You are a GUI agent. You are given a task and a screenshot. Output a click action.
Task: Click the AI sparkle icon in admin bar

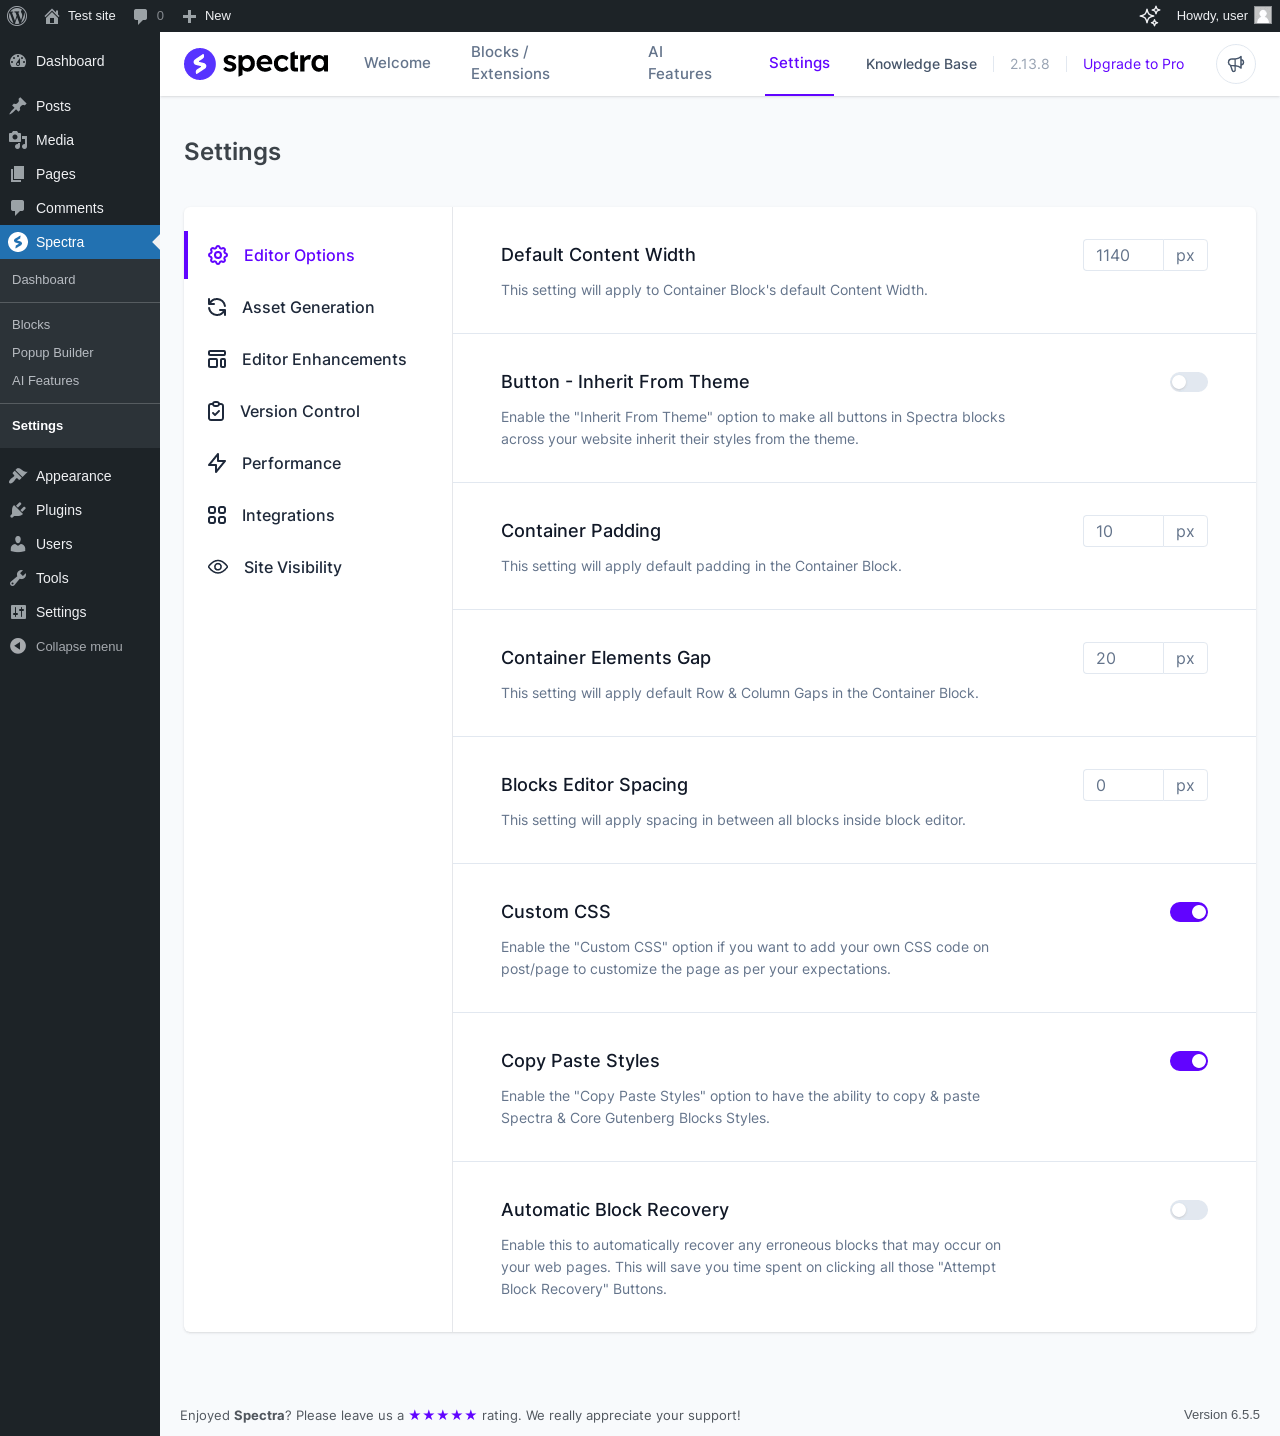click(1150, 16)
